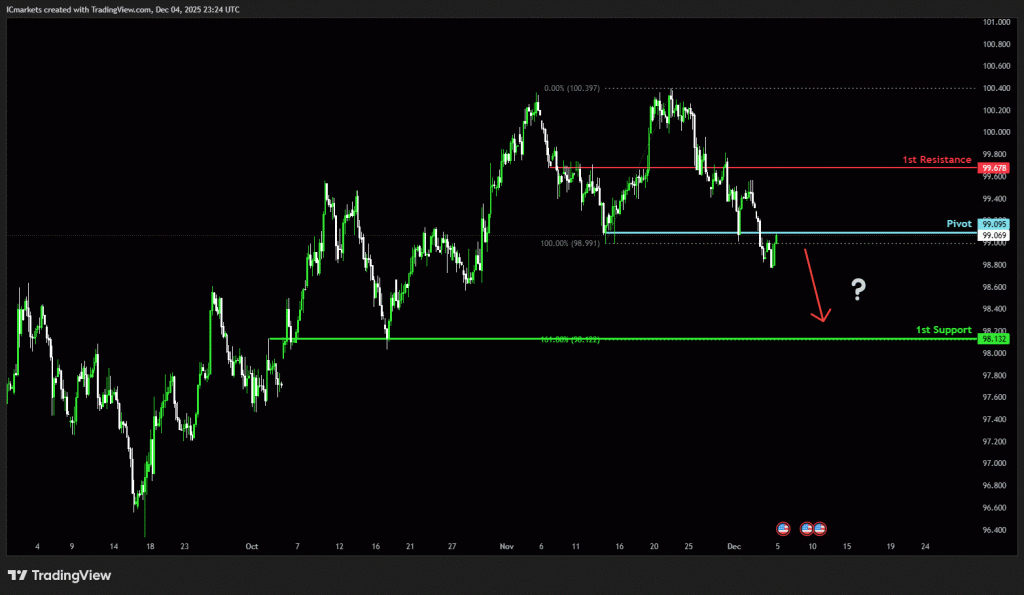1024x595 pixels.
Task: Click the TradingView logo
Action: (59, 575)
